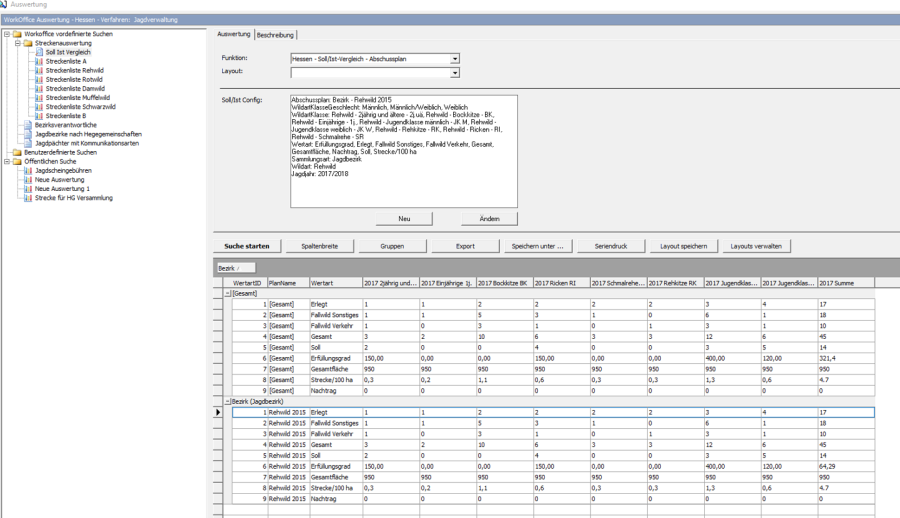
Task: Open Jagdscheingebühren chart icon in tree
Action: point(29,170)
